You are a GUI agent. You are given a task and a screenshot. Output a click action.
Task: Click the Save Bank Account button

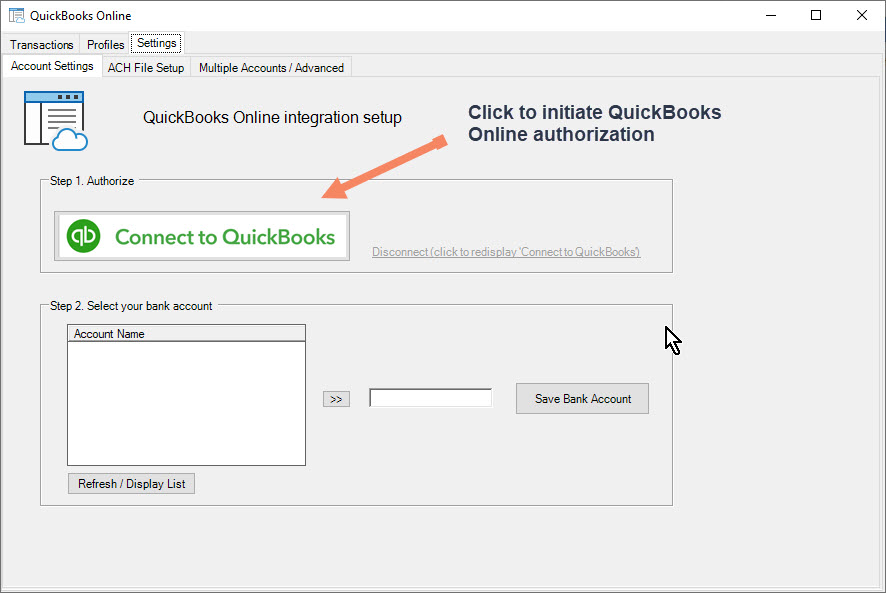[583, 399]
